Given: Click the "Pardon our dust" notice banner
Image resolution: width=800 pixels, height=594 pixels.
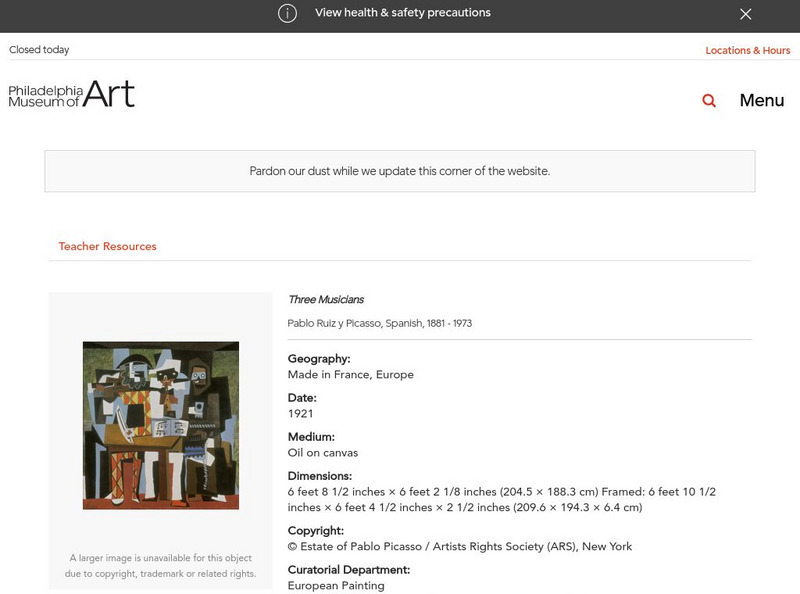Looking at the screenshot, I should (400, 171).
